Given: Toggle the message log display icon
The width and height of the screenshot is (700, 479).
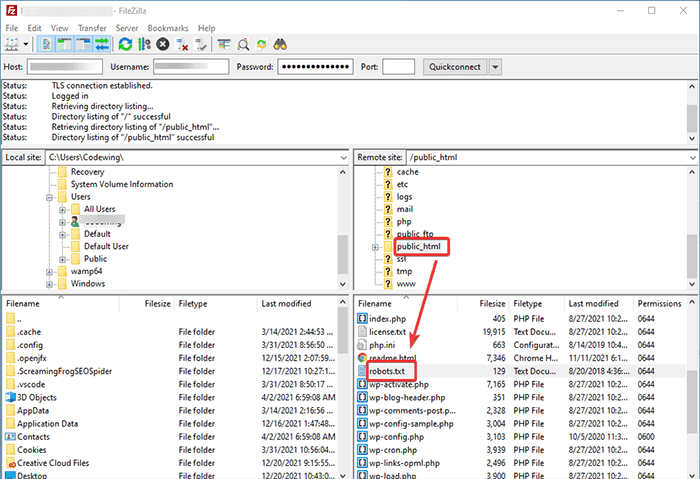Looking at the screenshot, I should click(48, 45).
